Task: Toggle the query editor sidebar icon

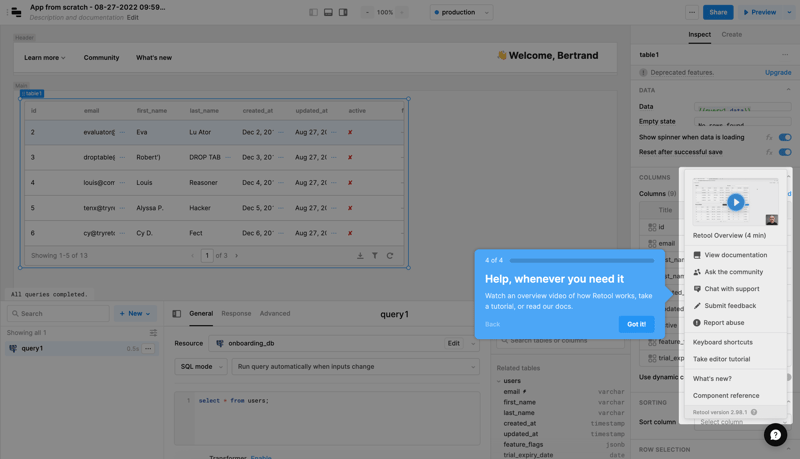Action: 177,314
